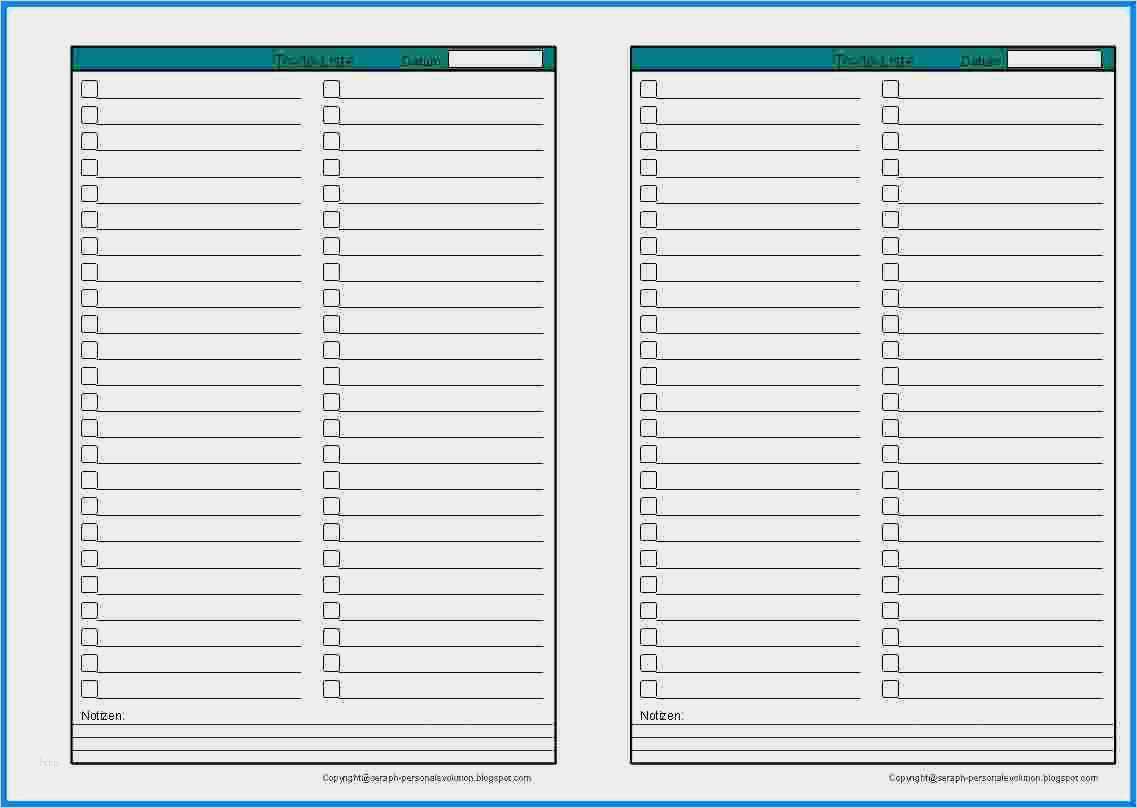Check the first checkbox on left page

pyautogui.click(x=90, y=88)
